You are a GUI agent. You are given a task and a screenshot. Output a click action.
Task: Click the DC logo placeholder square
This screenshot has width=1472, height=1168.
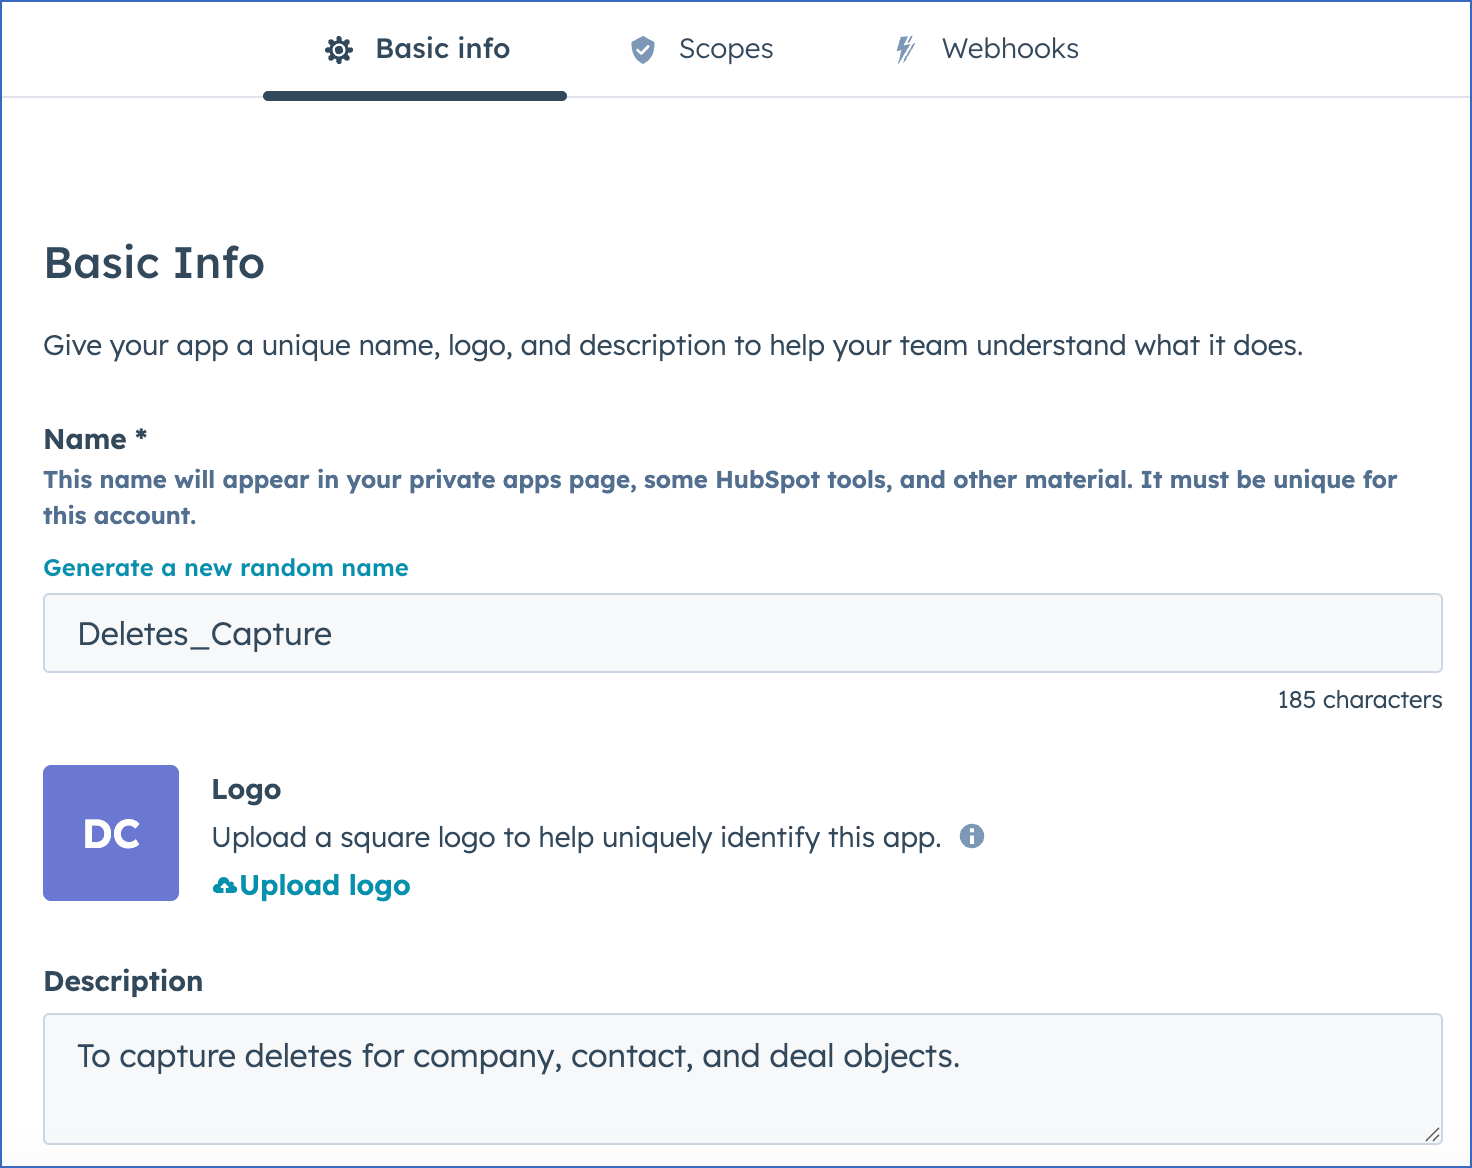point(111,833)
